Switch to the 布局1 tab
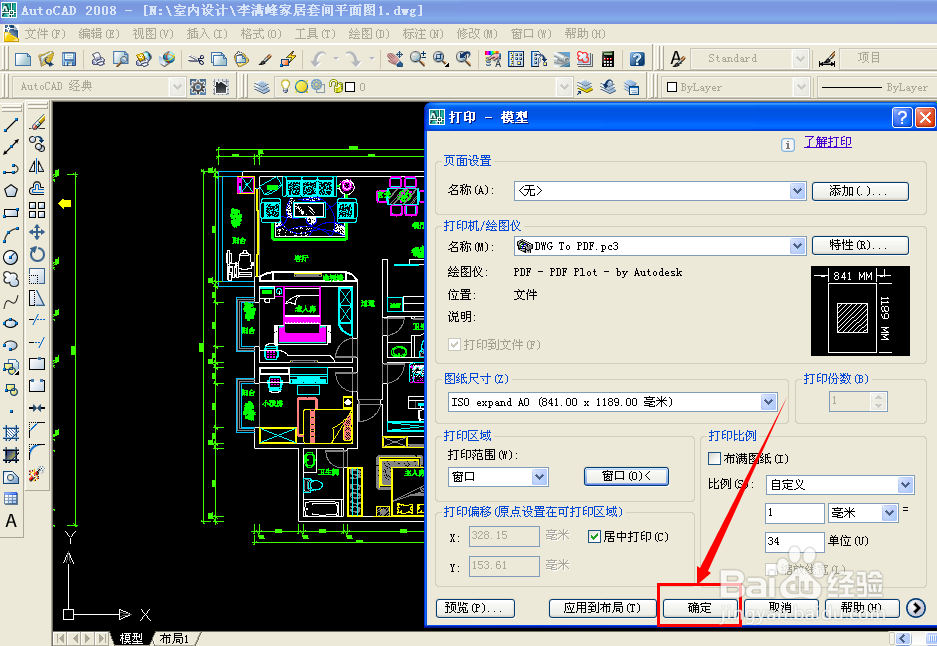Image resolution: width=937 pixels, height=646 pixels. click(176, 638)
